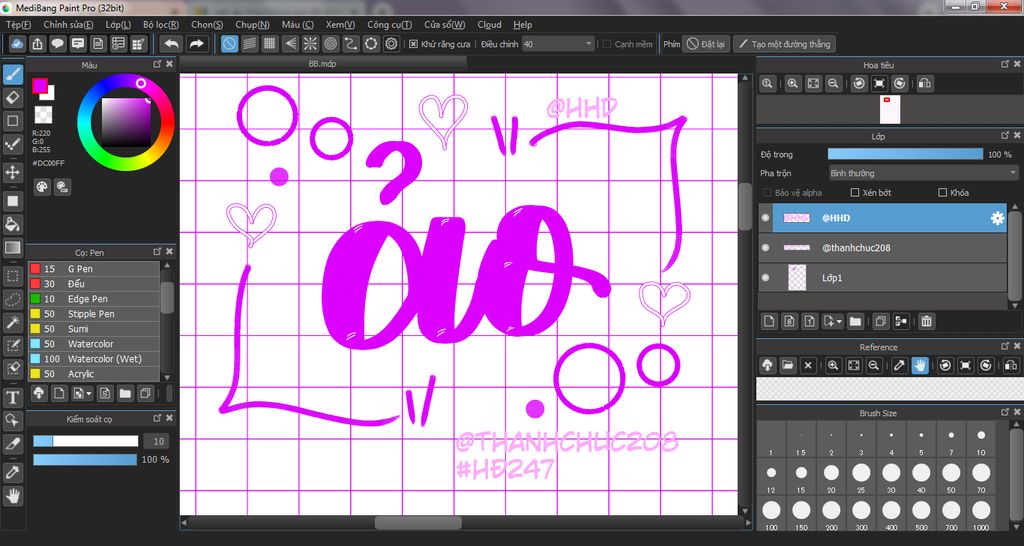Open snap settings gear icon
The image size is (1024, 546).
pos(391,44)
